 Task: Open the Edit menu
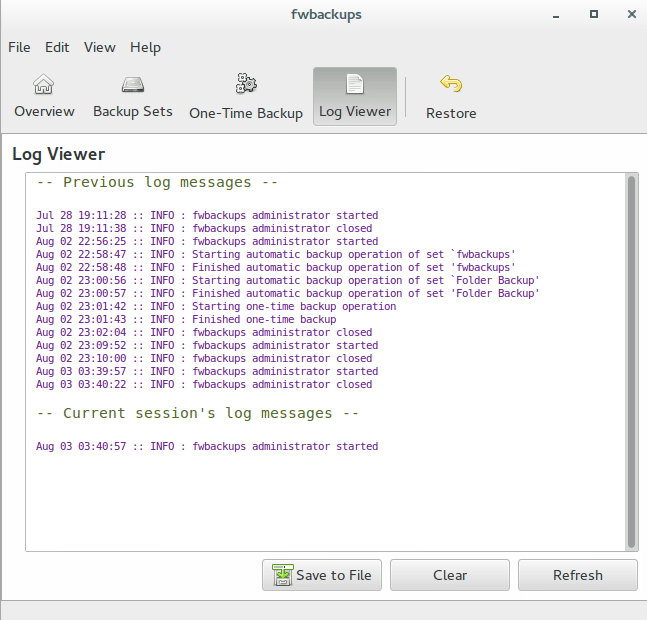[57, 47]
